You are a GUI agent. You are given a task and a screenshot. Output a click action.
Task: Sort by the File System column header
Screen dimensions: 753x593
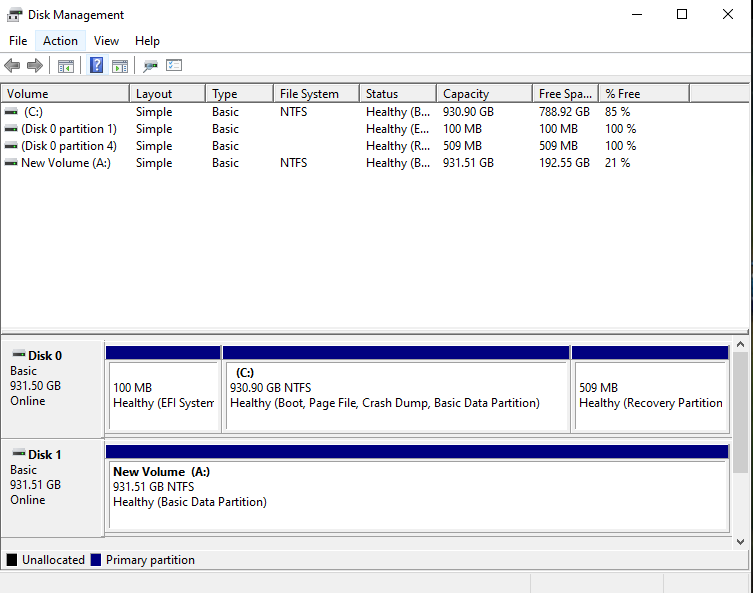click(x=316, y=94)
